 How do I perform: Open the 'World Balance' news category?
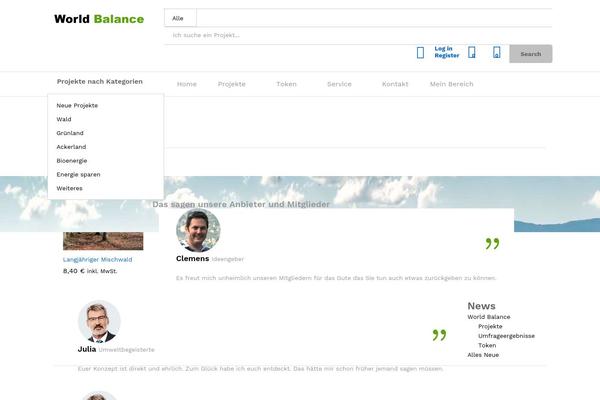(489, 317)
